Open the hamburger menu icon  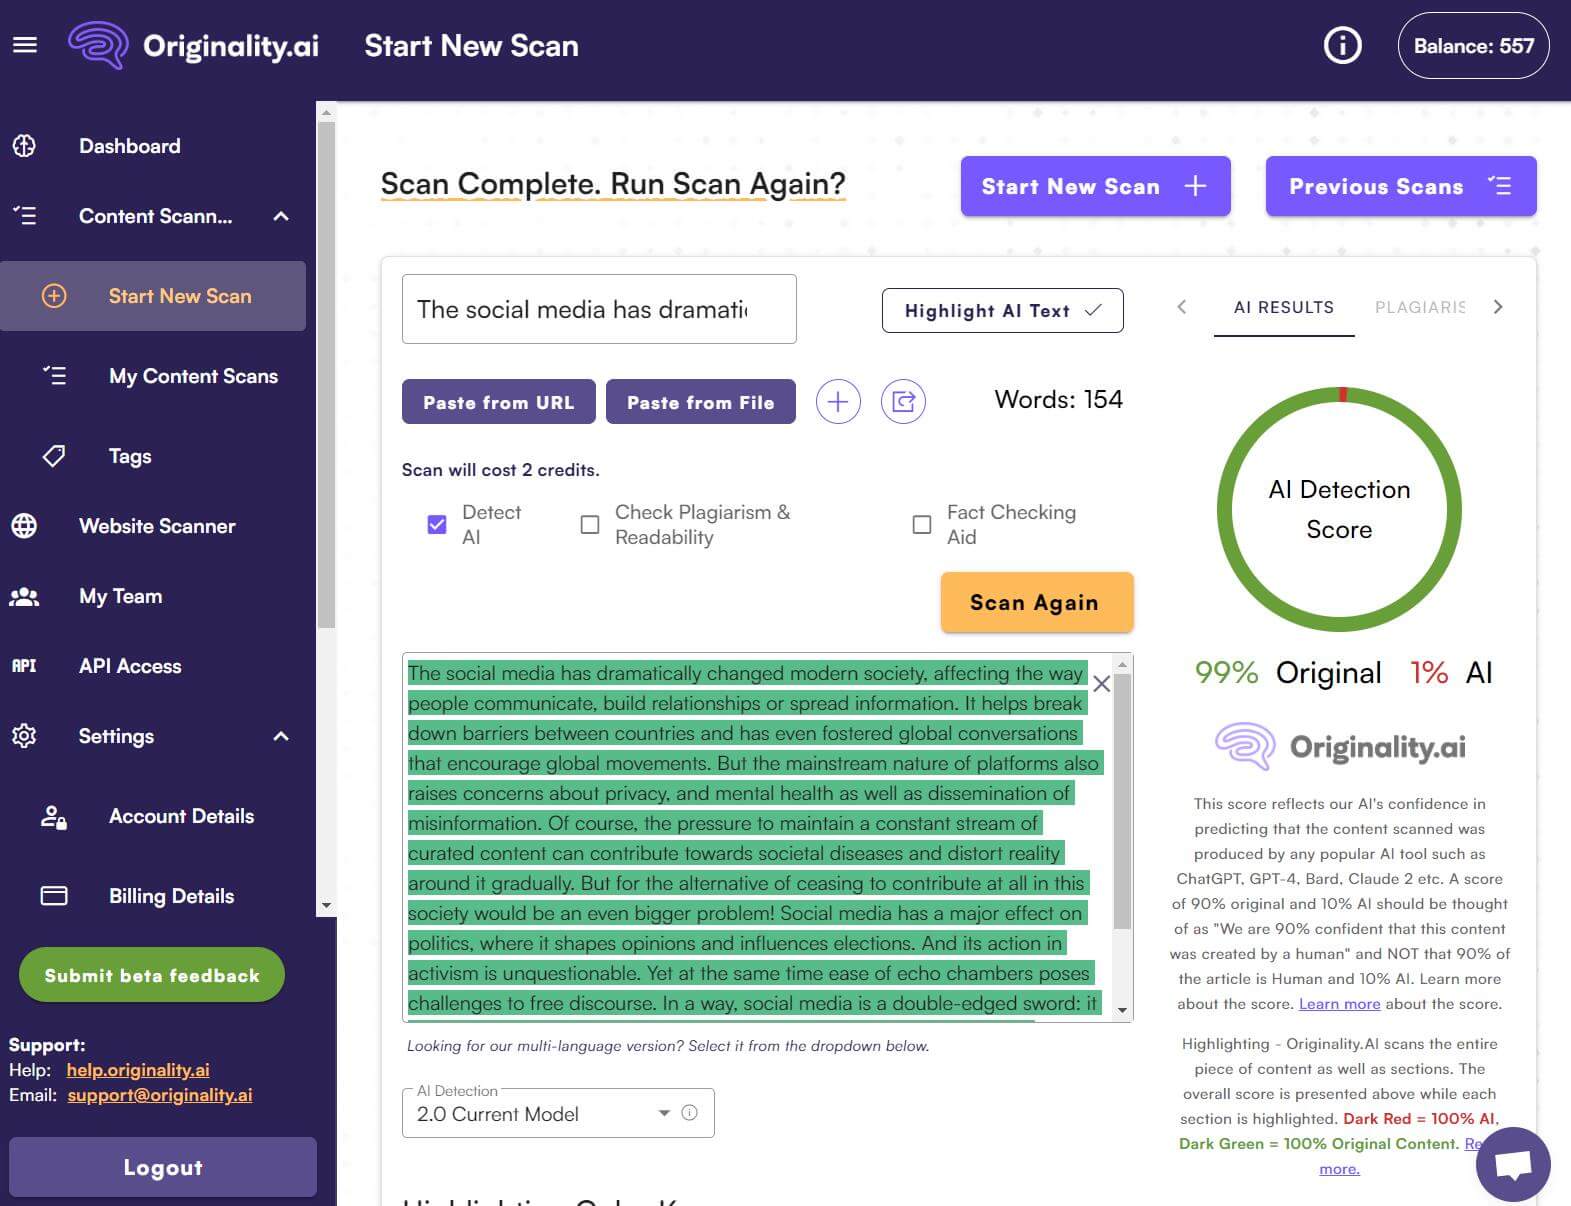(25, 45)
